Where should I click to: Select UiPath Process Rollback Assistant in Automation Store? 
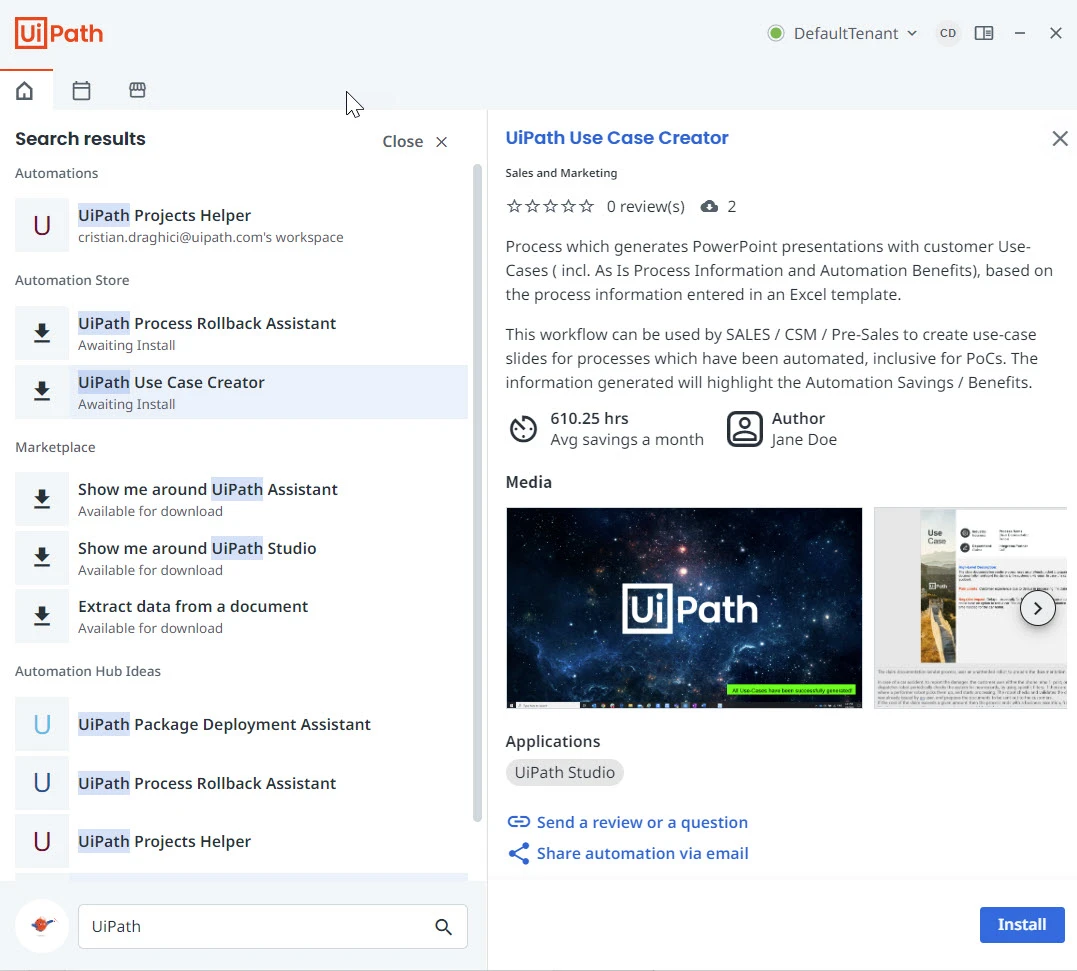tap(241, 333)
